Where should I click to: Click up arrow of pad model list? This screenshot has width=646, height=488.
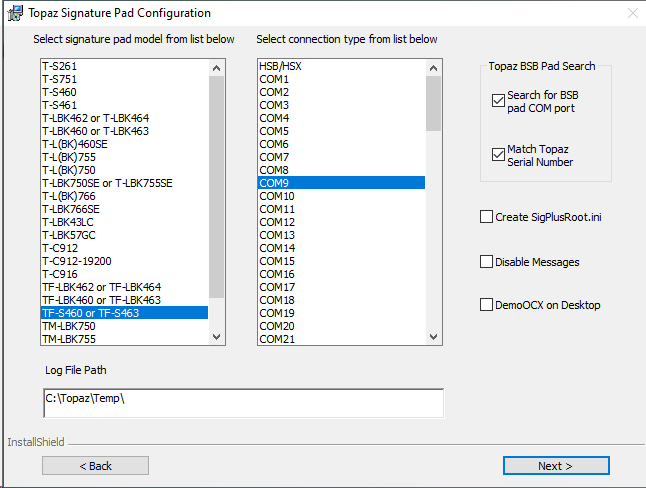[216, 68]
